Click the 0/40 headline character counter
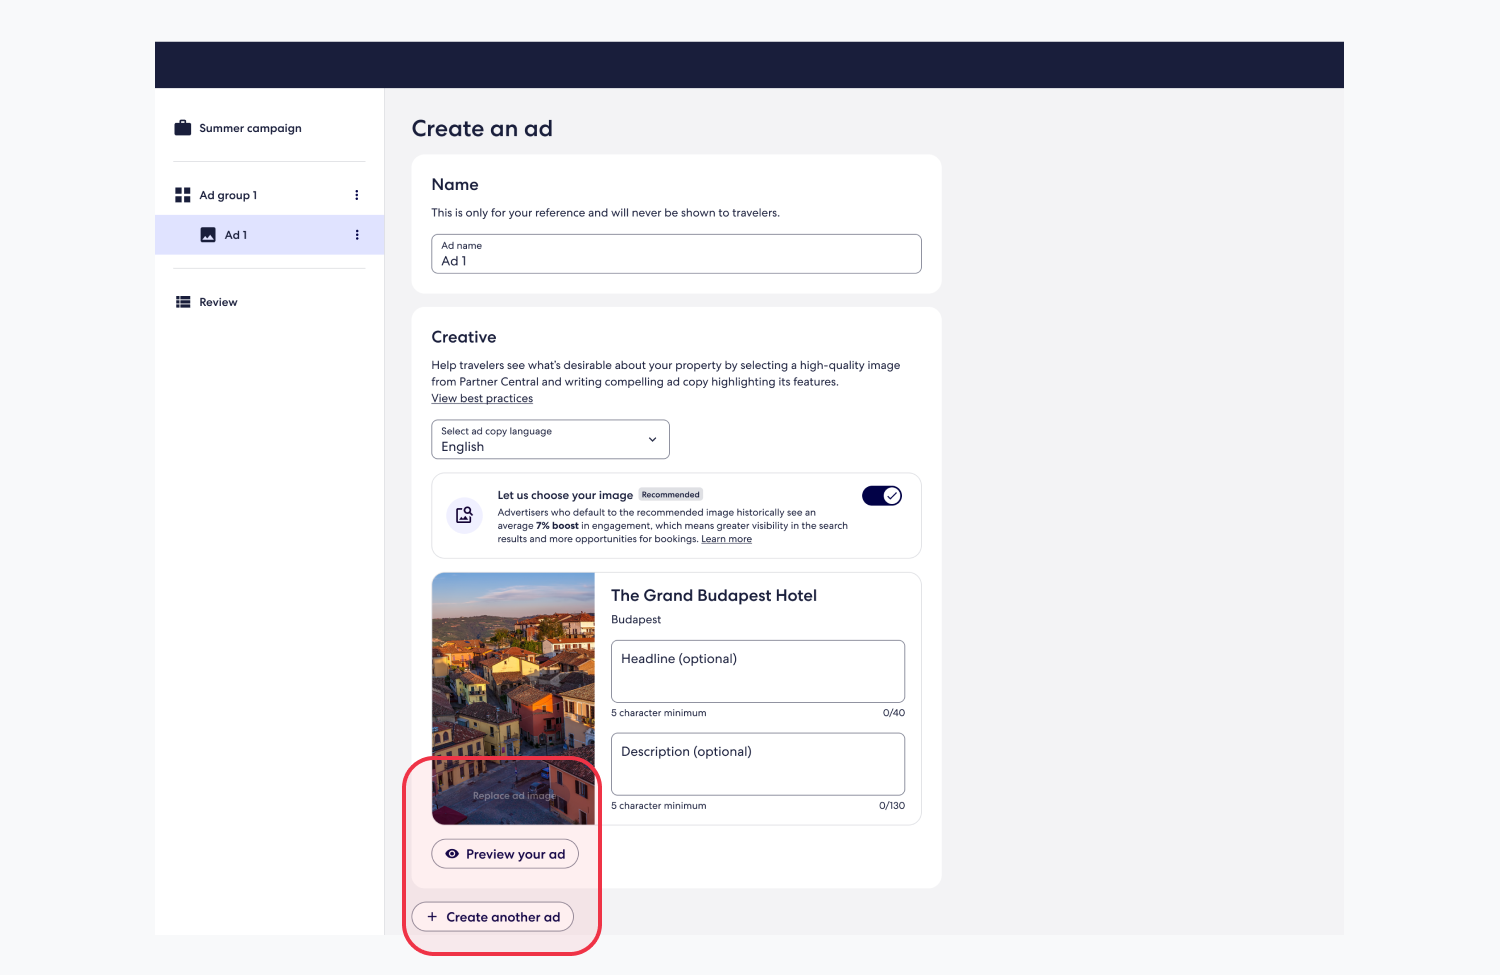The height and width of the screenshot is (975, 1500). tap(894, 713)
